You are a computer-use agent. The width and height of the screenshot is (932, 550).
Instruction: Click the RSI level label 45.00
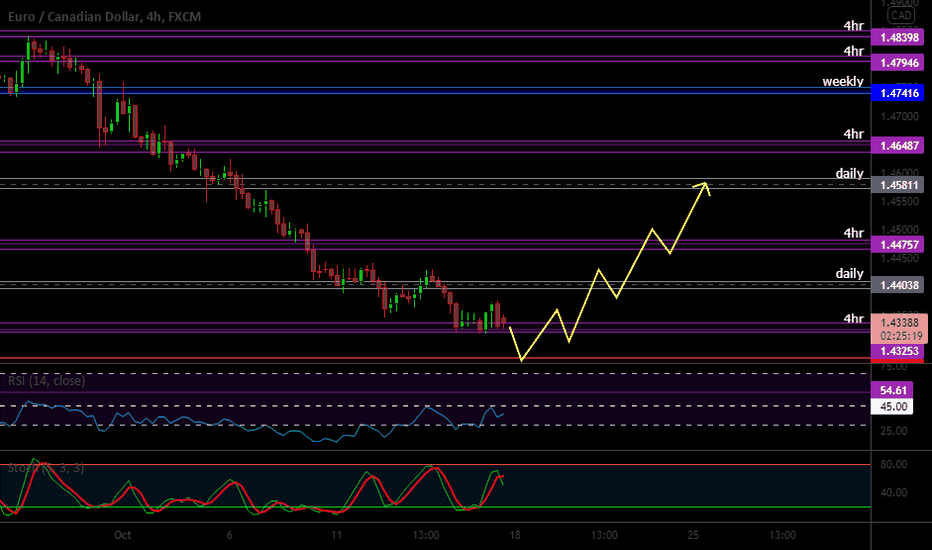click(893, 407)
